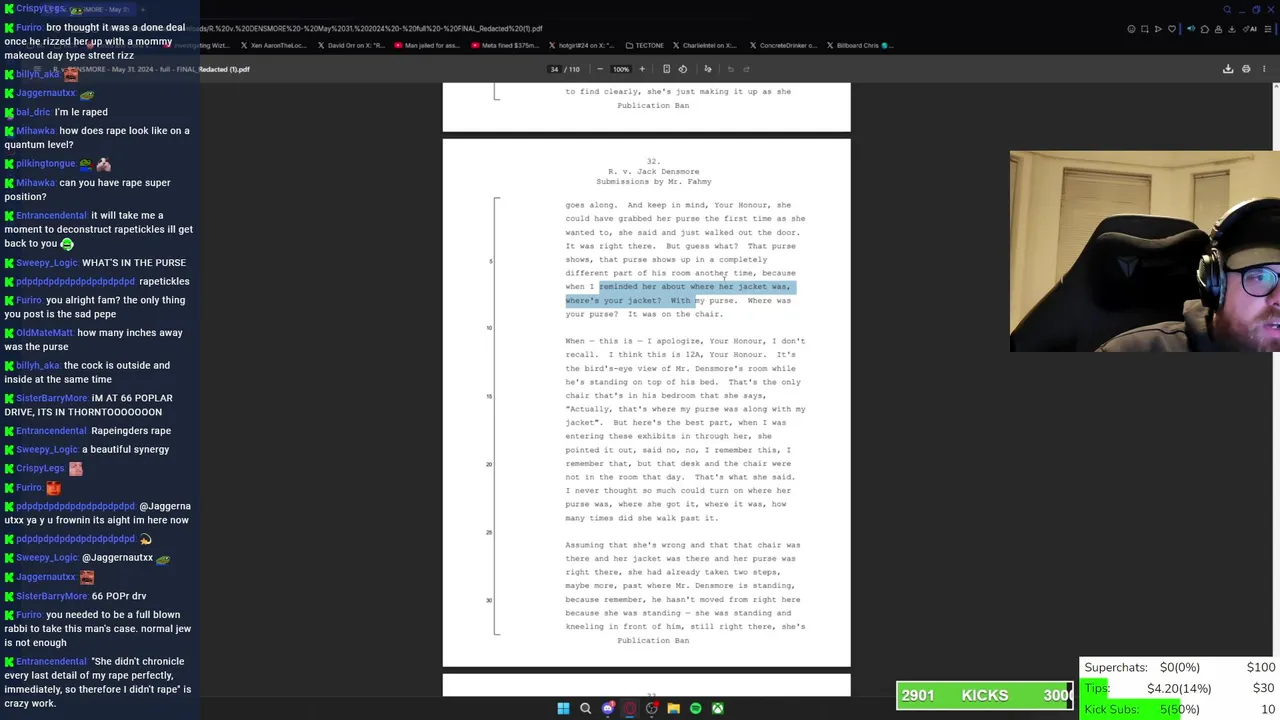Edit the current page number 34 field

coord(554,69)
